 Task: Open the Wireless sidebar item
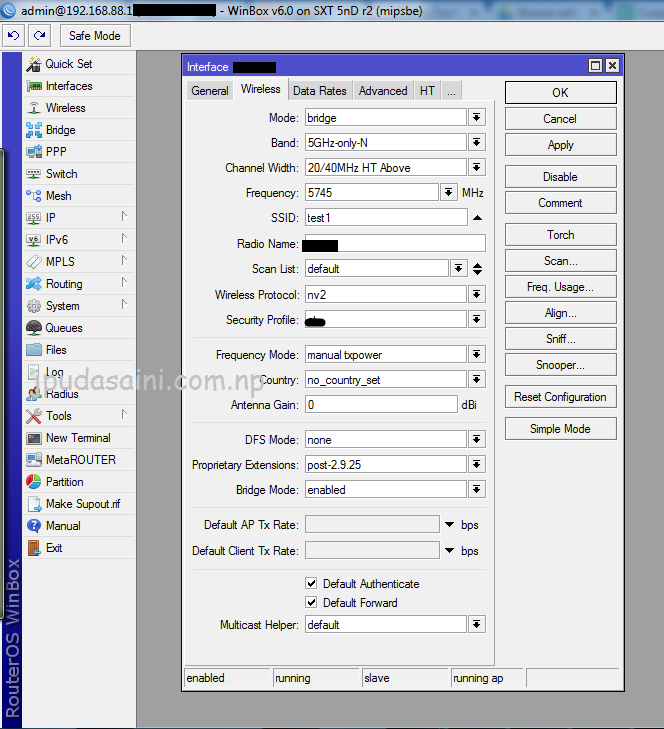tap(79, 108)
